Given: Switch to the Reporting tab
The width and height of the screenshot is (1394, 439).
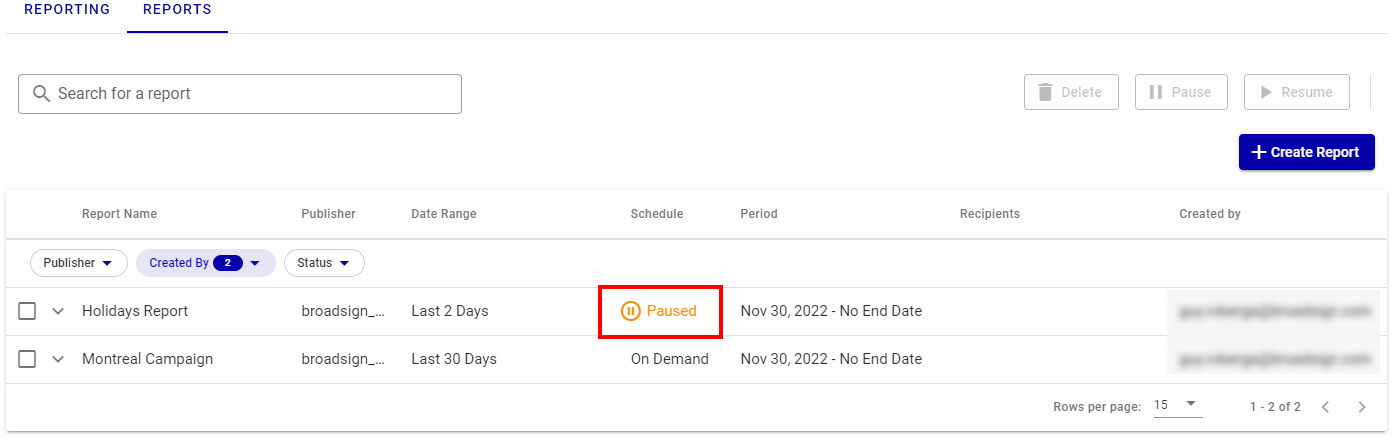Looking at the screenshot, I should point(67,10).
